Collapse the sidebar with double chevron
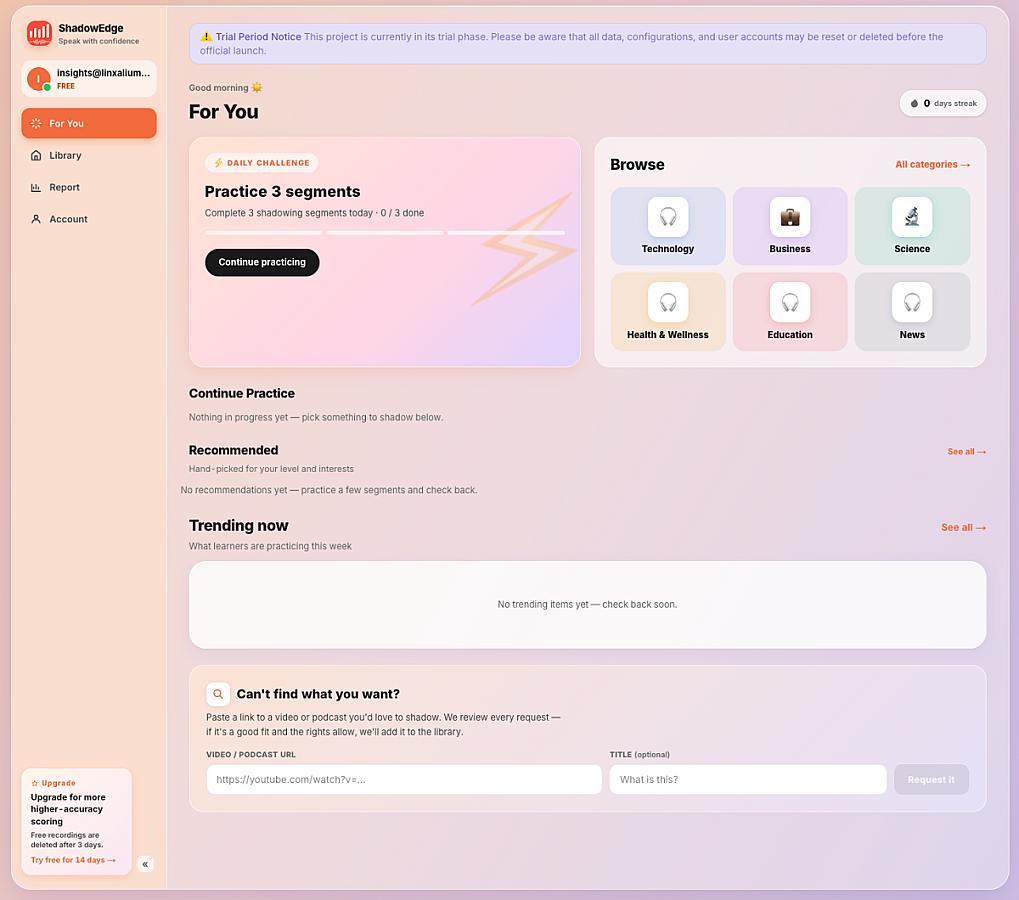 click(x=145, y=864)
